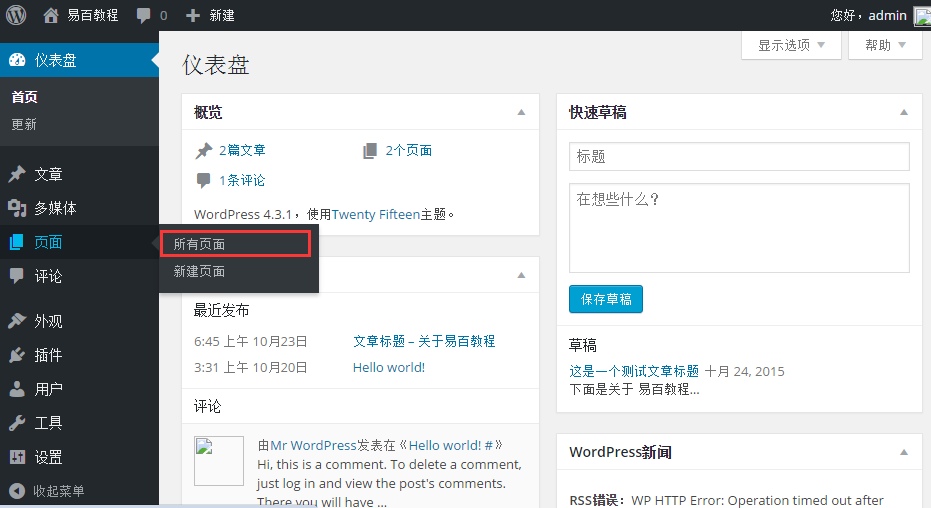Collapse the WordPress新闻 panel
The image size is (931, 508).
904,452
